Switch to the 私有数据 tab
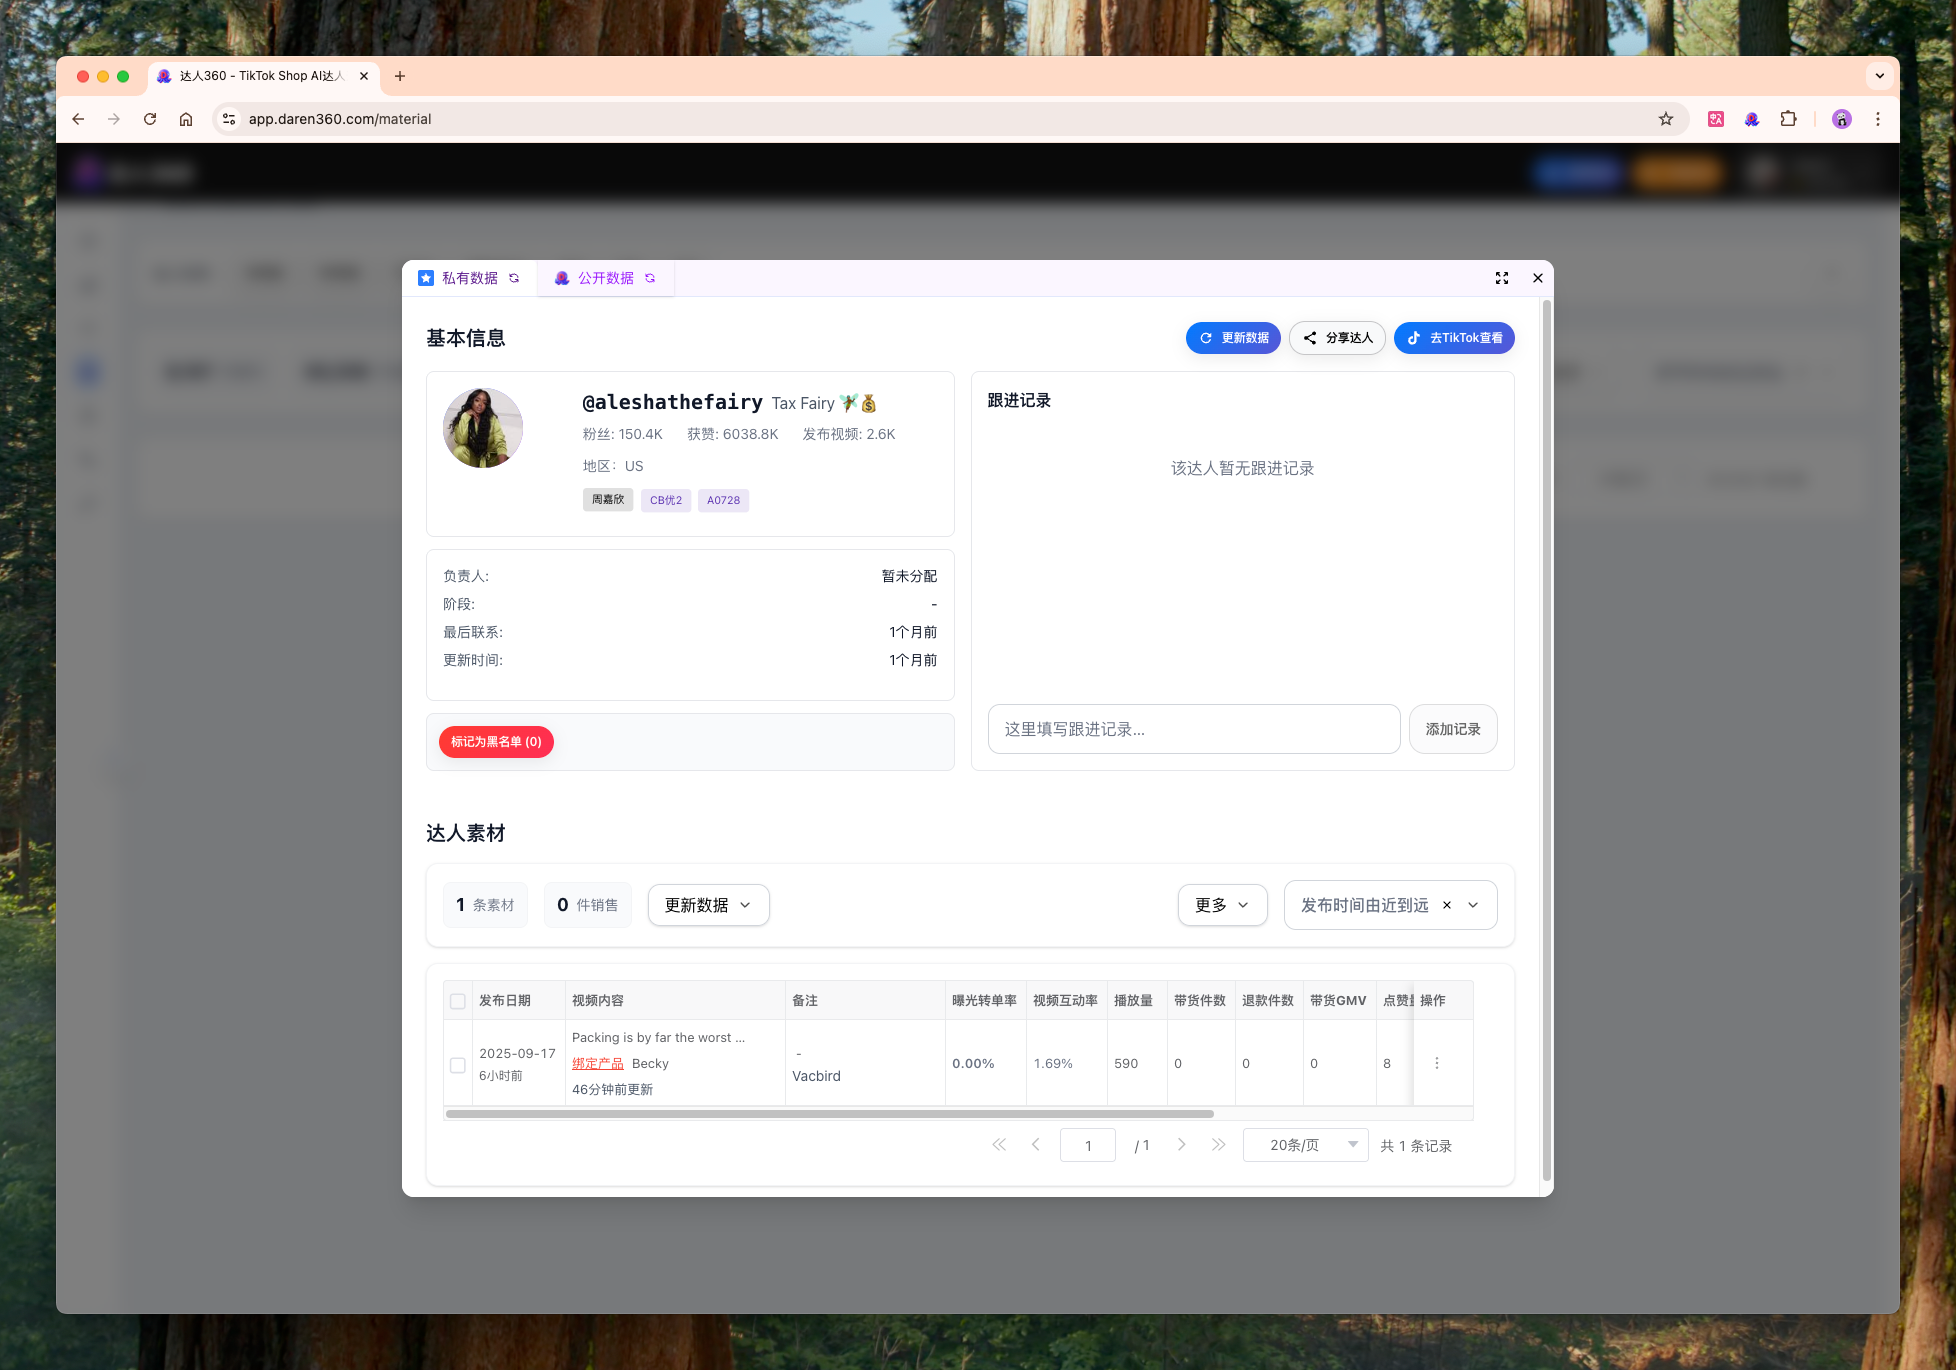Image resolution: width=1956 pixels, height=1370 pixels. pos(469,278)
